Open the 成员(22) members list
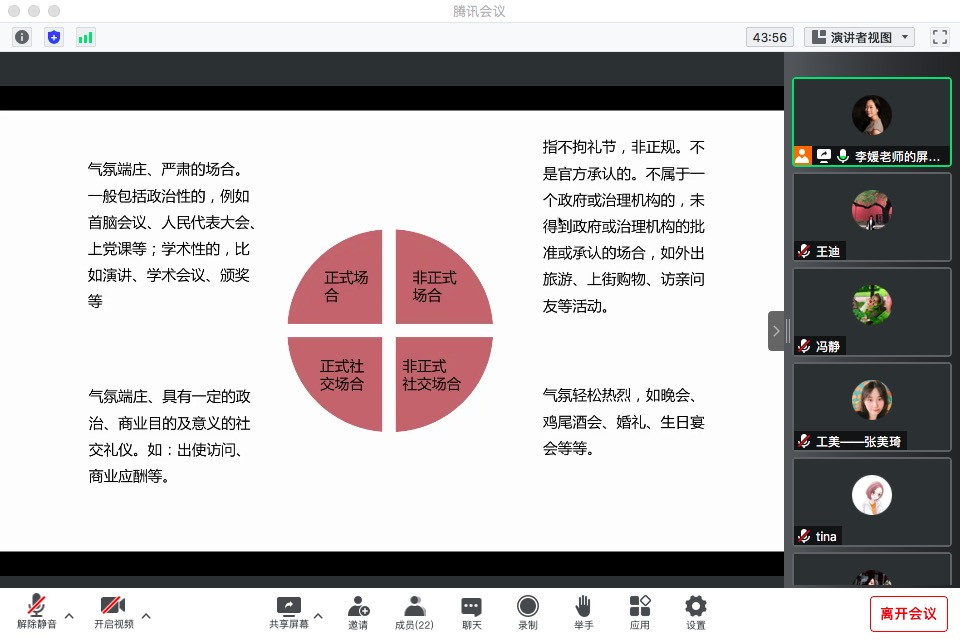The height and width of the screenshot is (640, 960). (414, 612)
